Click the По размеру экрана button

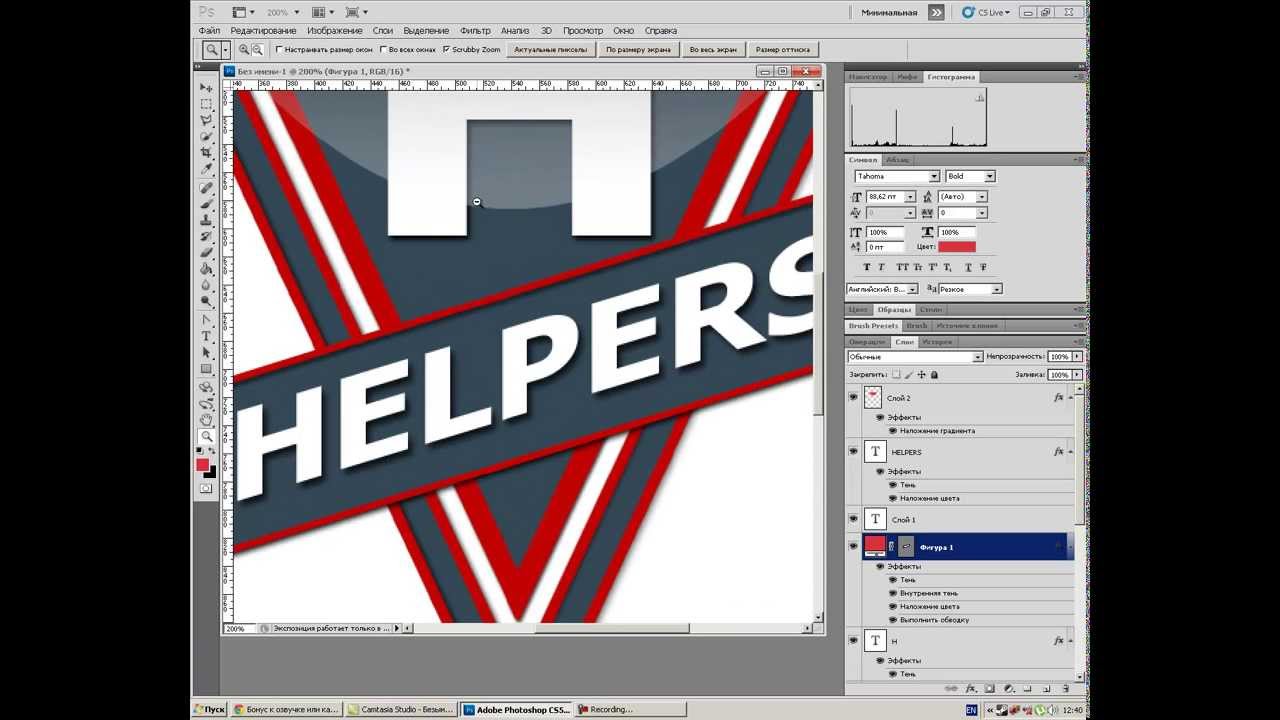(638, 49)
